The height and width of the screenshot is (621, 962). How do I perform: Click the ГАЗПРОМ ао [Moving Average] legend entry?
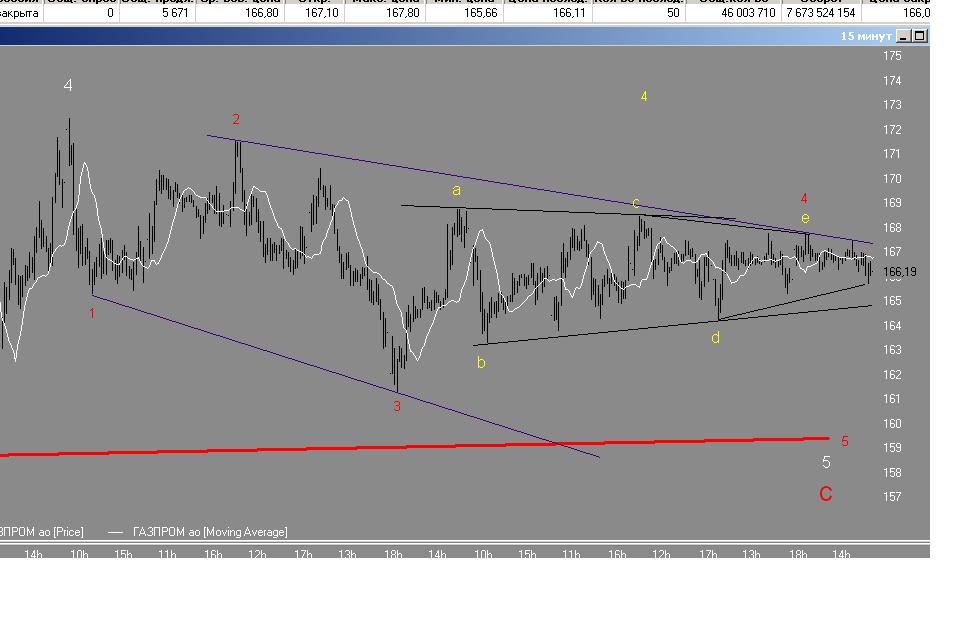pos(198,532)
